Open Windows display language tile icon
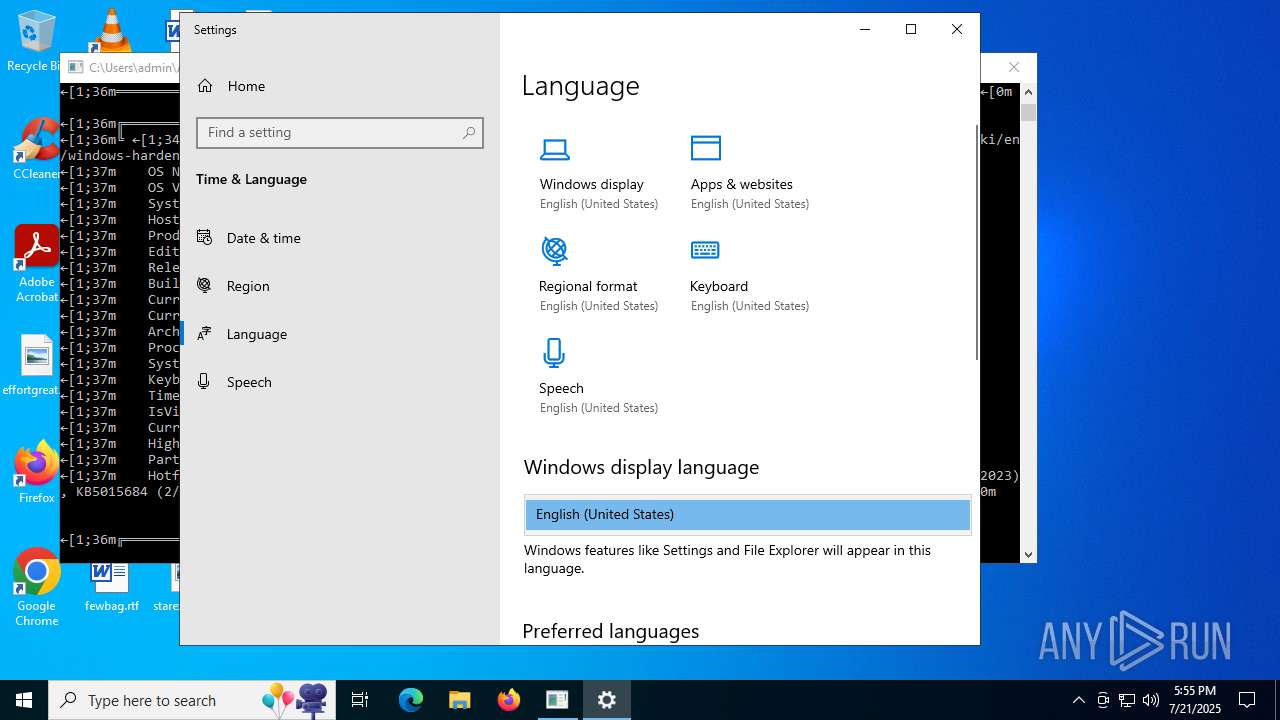This screenshot has height=720, width=1280. pyautogui.click(x=555, y=150)
